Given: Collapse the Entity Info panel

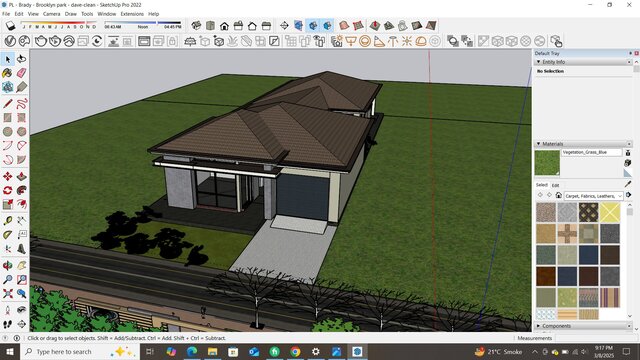Looking at the screenshot, I should pos(538,62).
